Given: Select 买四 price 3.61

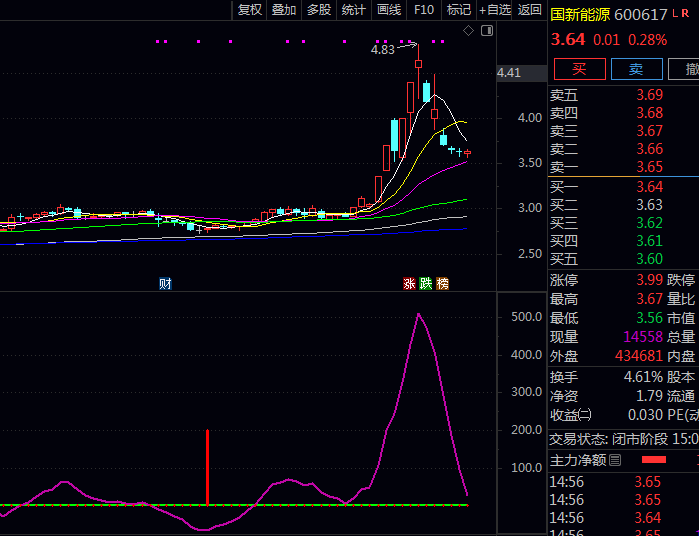Looking at the screenshot, I should (x=650, y=241).
